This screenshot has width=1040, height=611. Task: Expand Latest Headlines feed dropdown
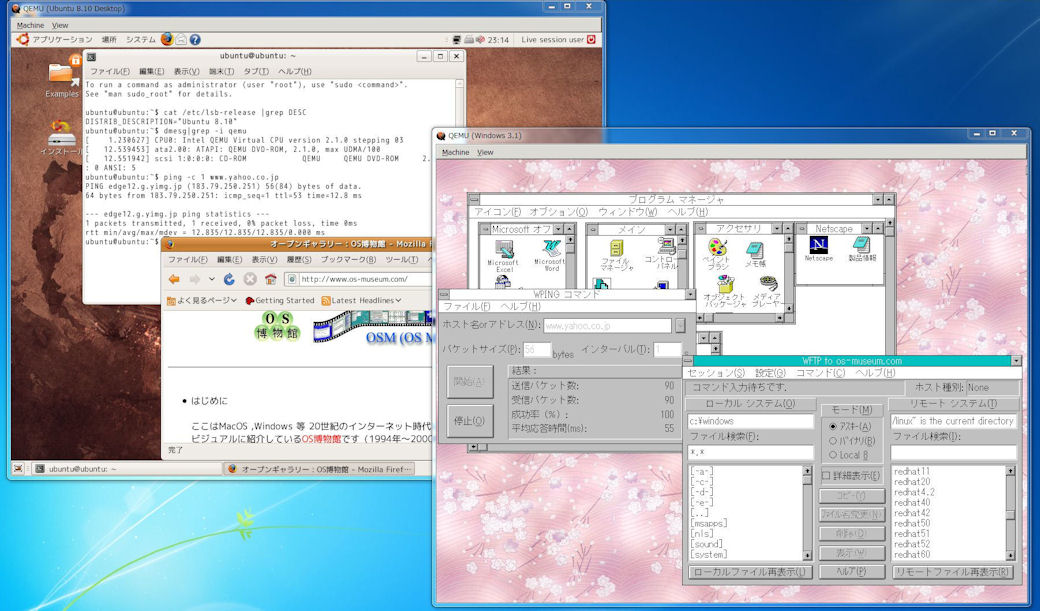pos(398,301)
